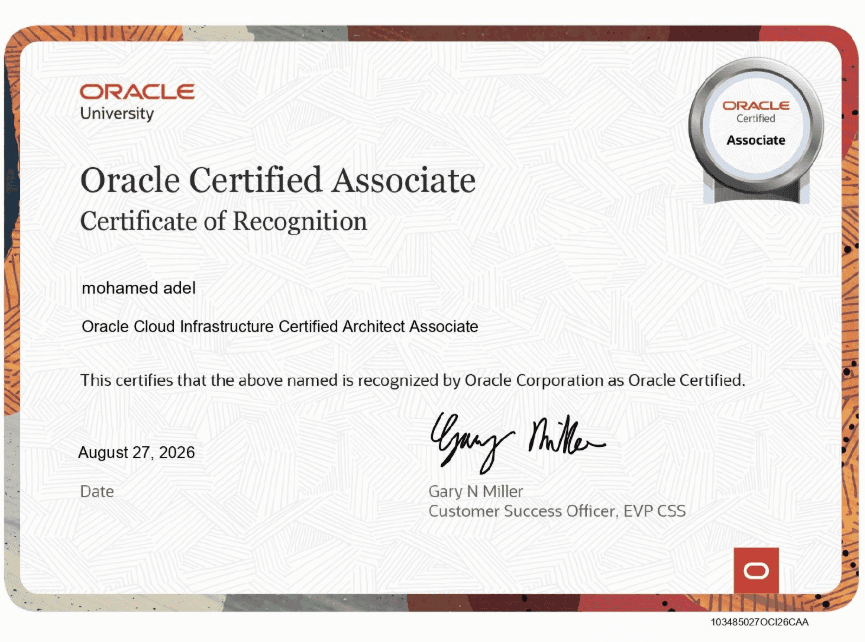The height and width of the screenshot is (642, 865).
Task: Click the certificate ID "103485027OCI26CAA"
Action: click(x=760, y=622)
